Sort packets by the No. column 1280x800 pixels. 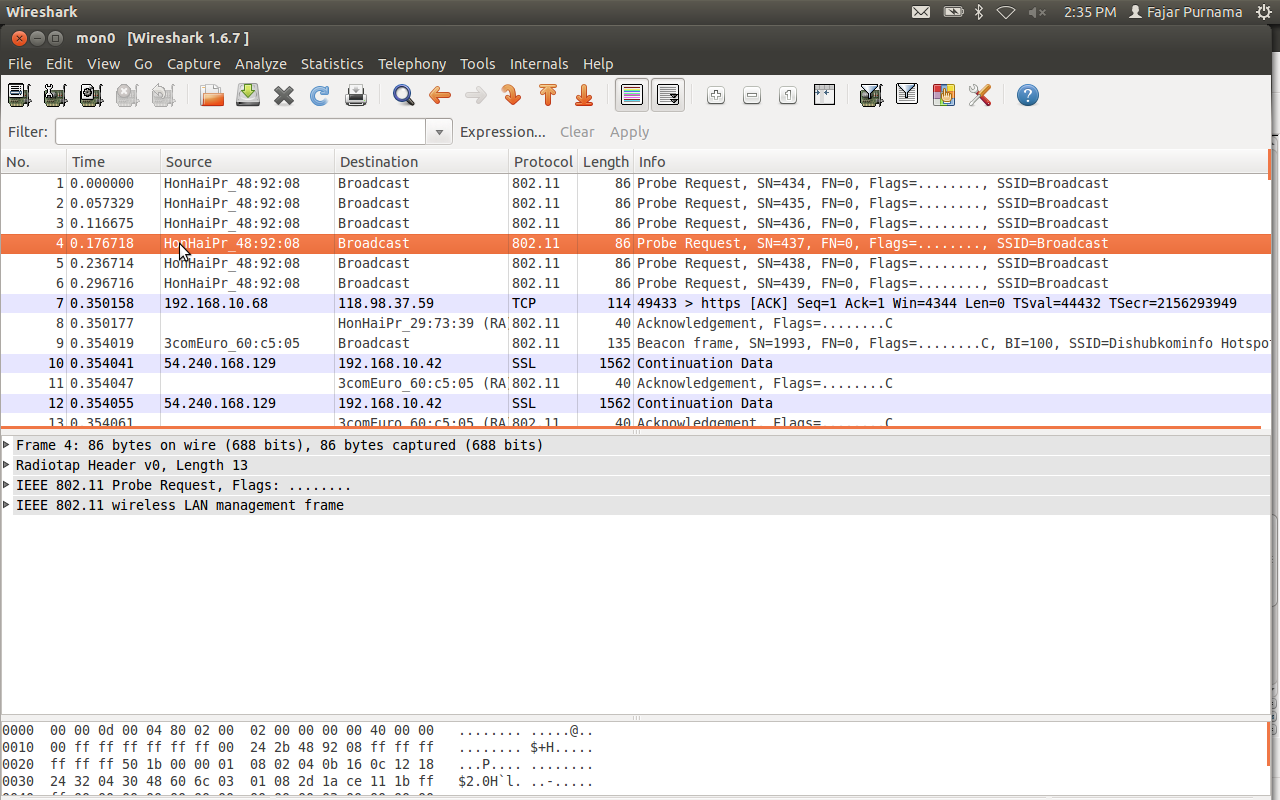34,162
